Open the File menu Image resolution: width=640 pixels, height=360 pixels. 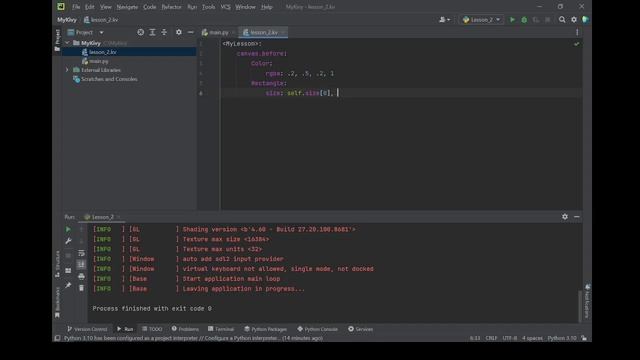[x=76, y=7]
